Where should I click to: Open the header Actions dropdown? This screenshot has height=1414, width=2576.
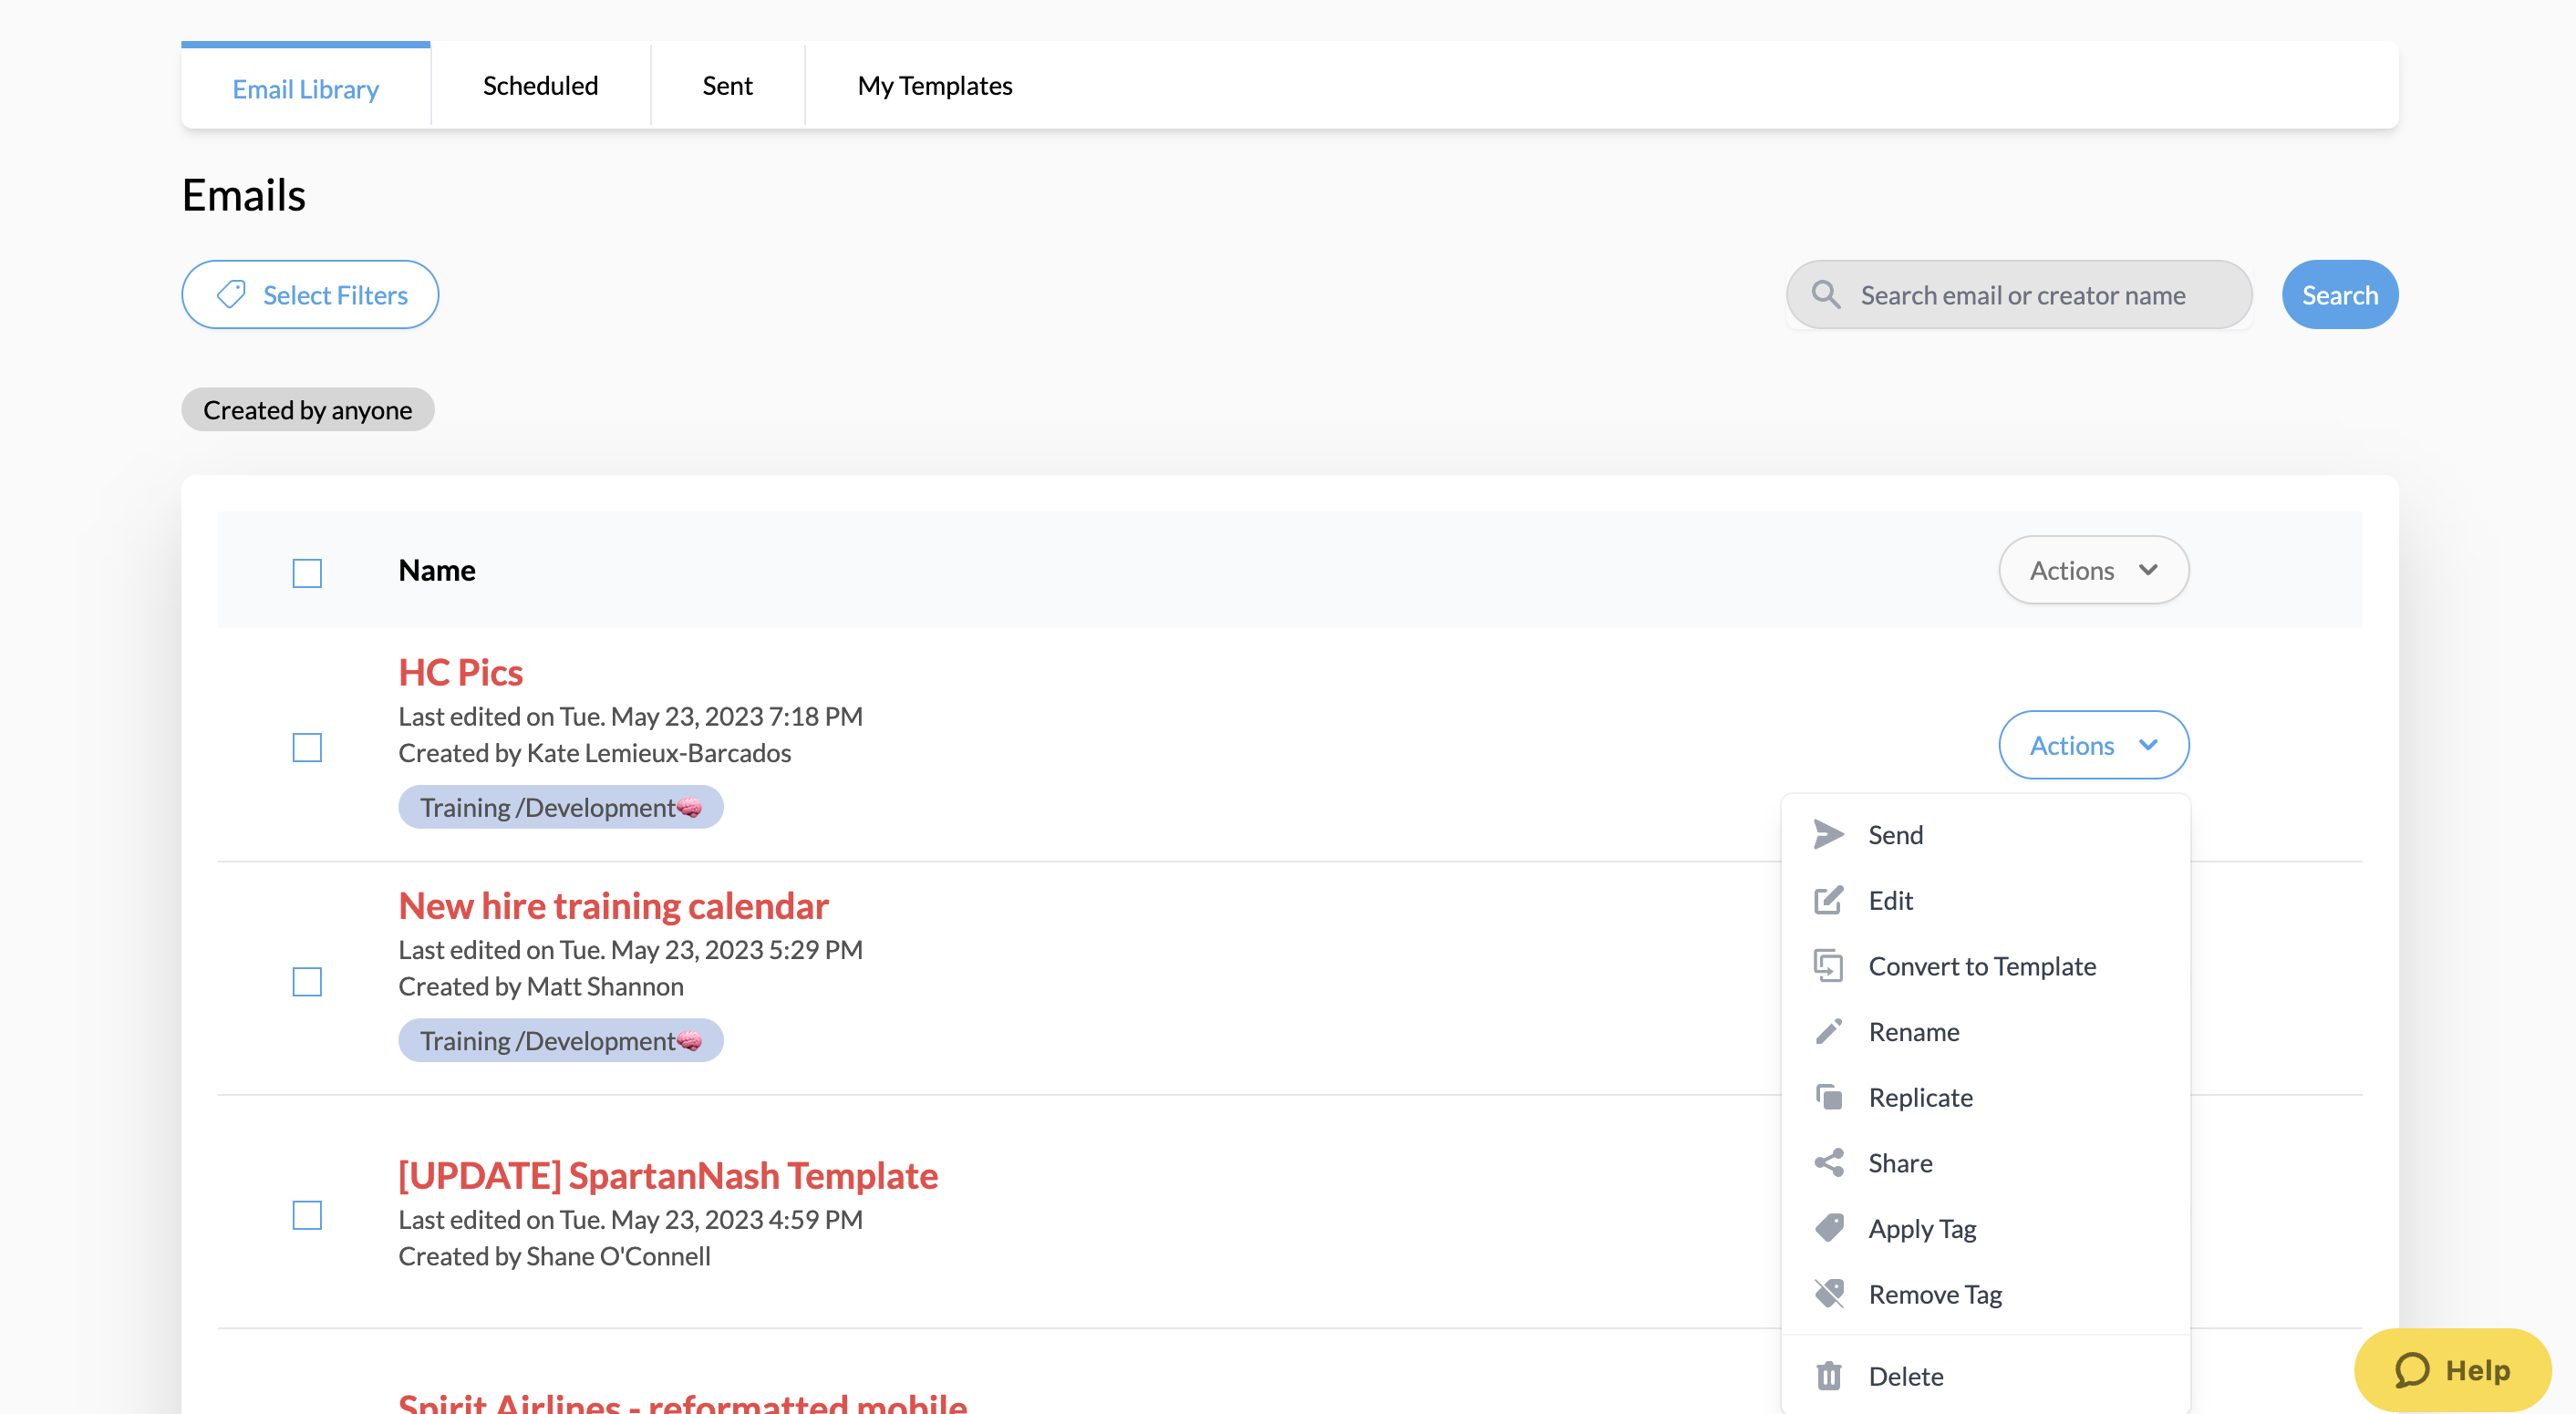tap(2093, 570)
